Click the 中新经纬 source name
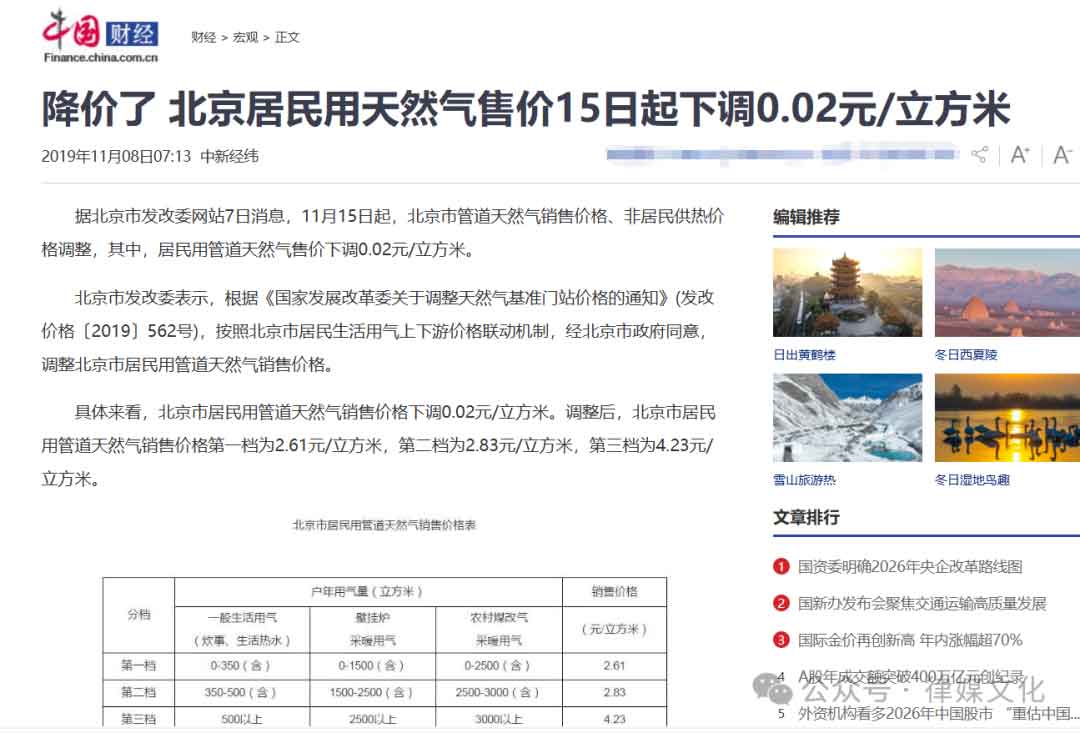The image size is (1080, 733). pyautogui.click(x=229, y=156)
